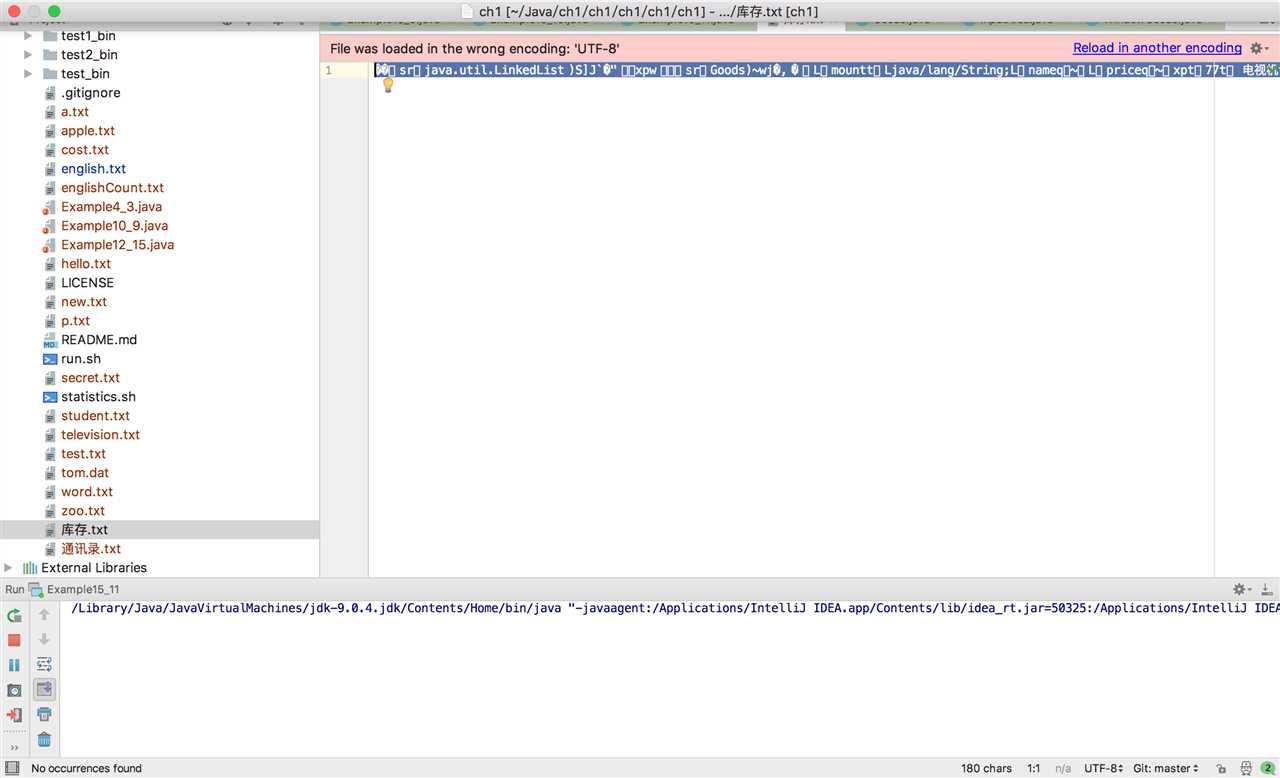The width and height of the screenshot is (1280, 778).
Task: Open student.txt file
Action: click(95, 416)
